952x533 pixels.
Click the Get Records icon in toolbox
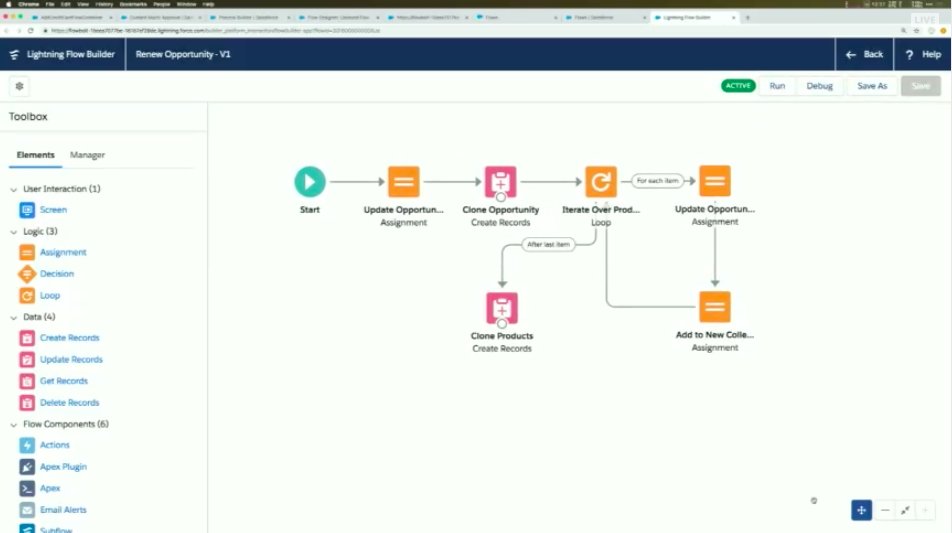click(27, 381)
